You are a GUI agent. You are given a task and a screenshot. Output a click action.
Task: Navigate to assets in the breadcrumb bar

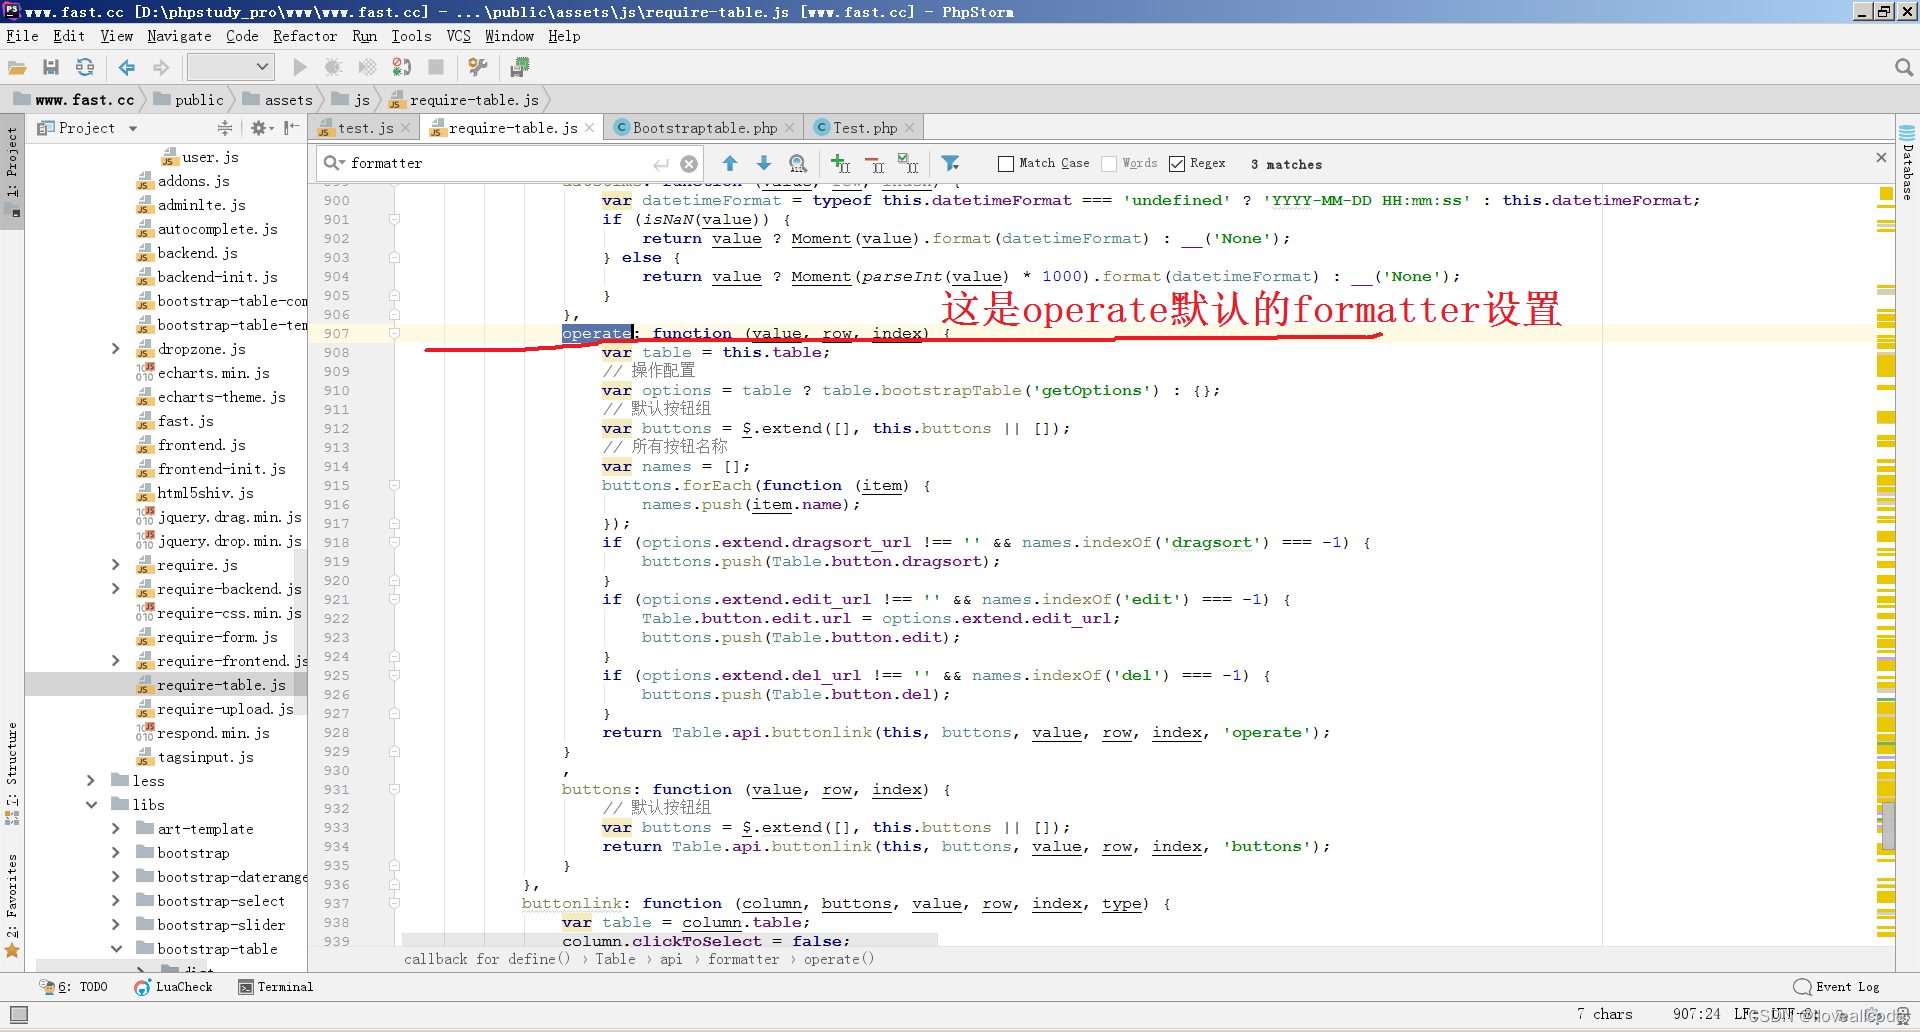click(288, 99)
